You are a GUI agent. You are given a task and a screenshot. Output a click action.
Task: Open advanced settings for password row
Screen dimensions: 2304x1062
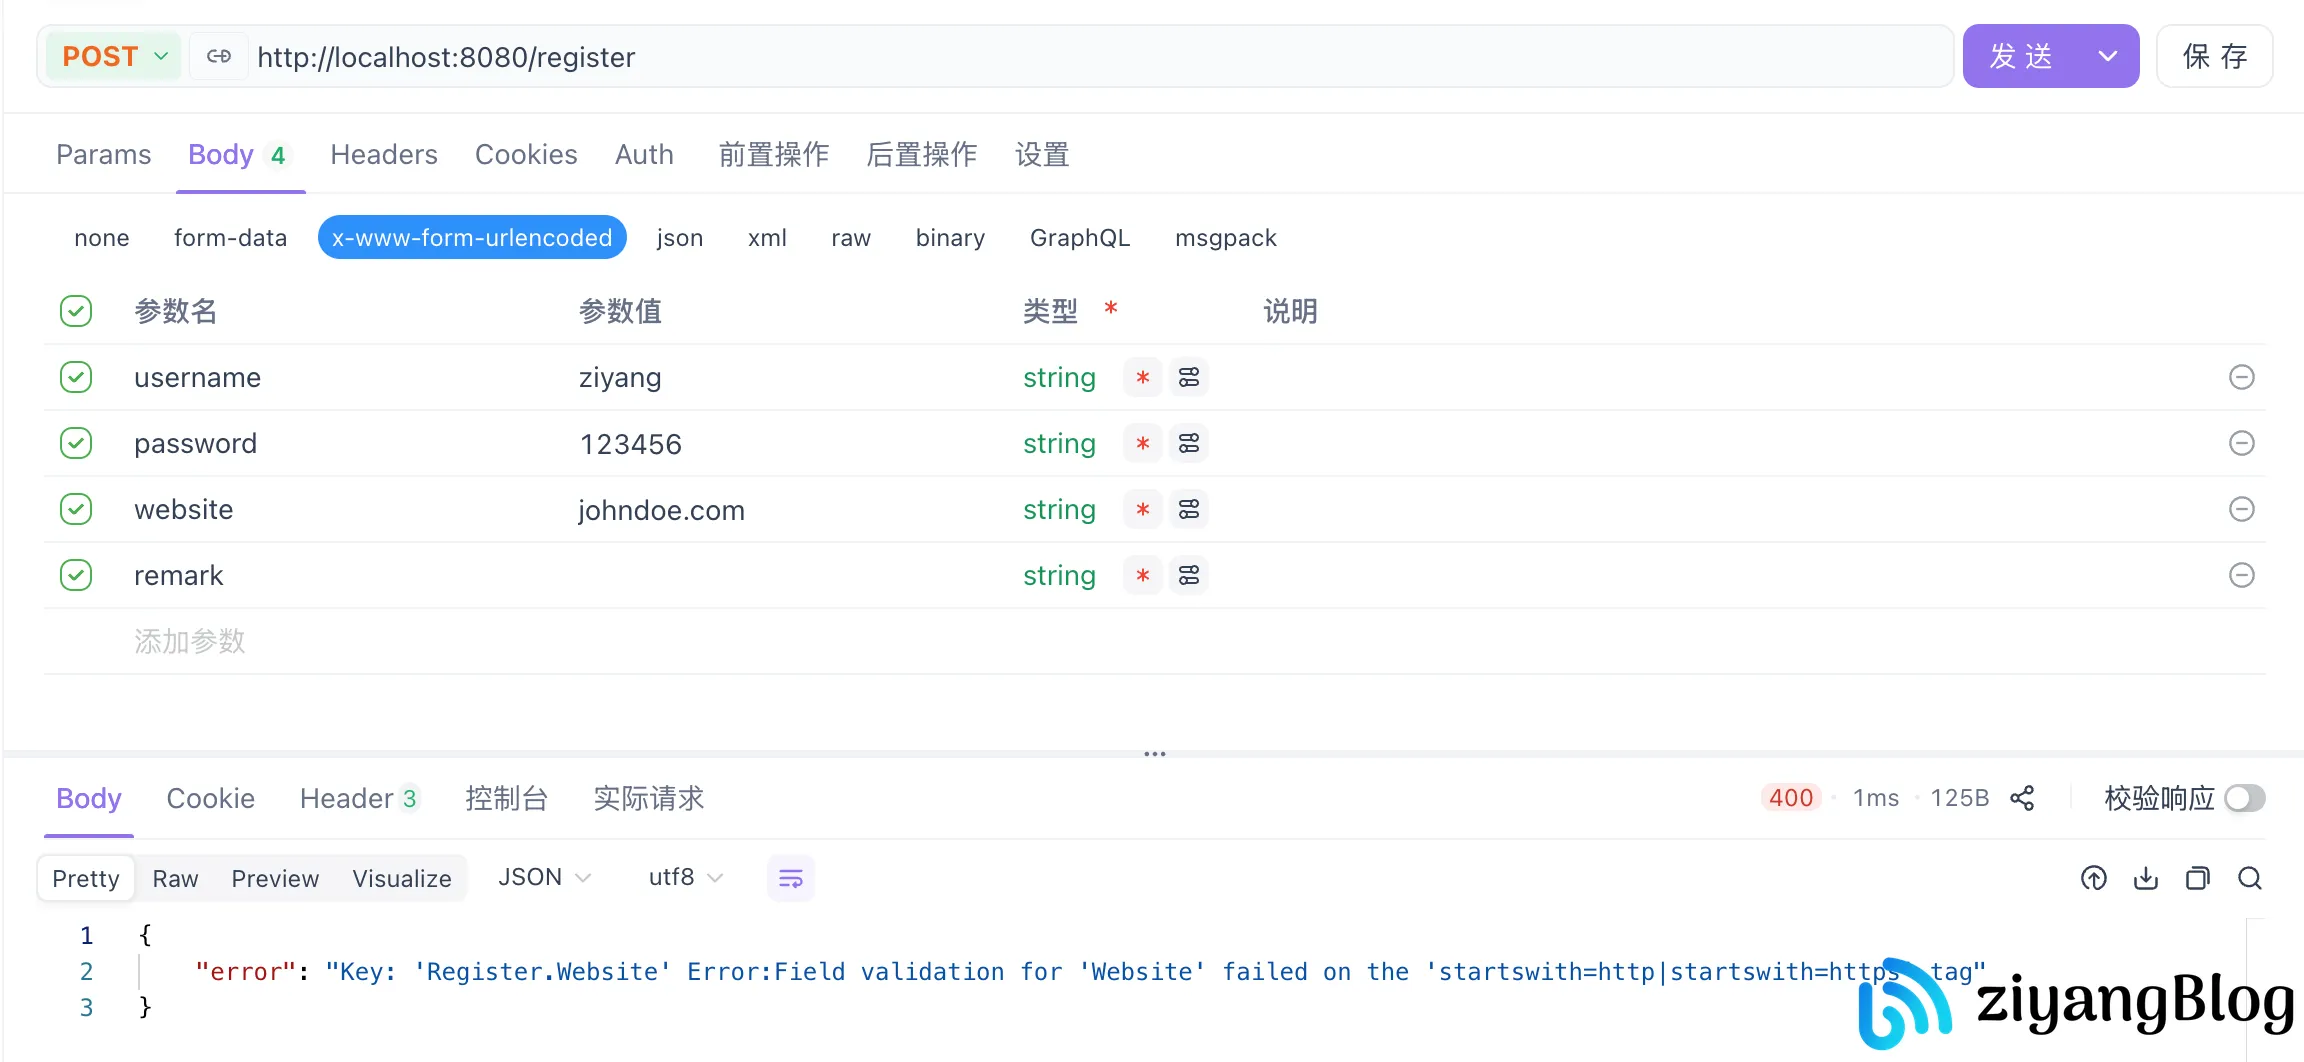pos(1188,443)
